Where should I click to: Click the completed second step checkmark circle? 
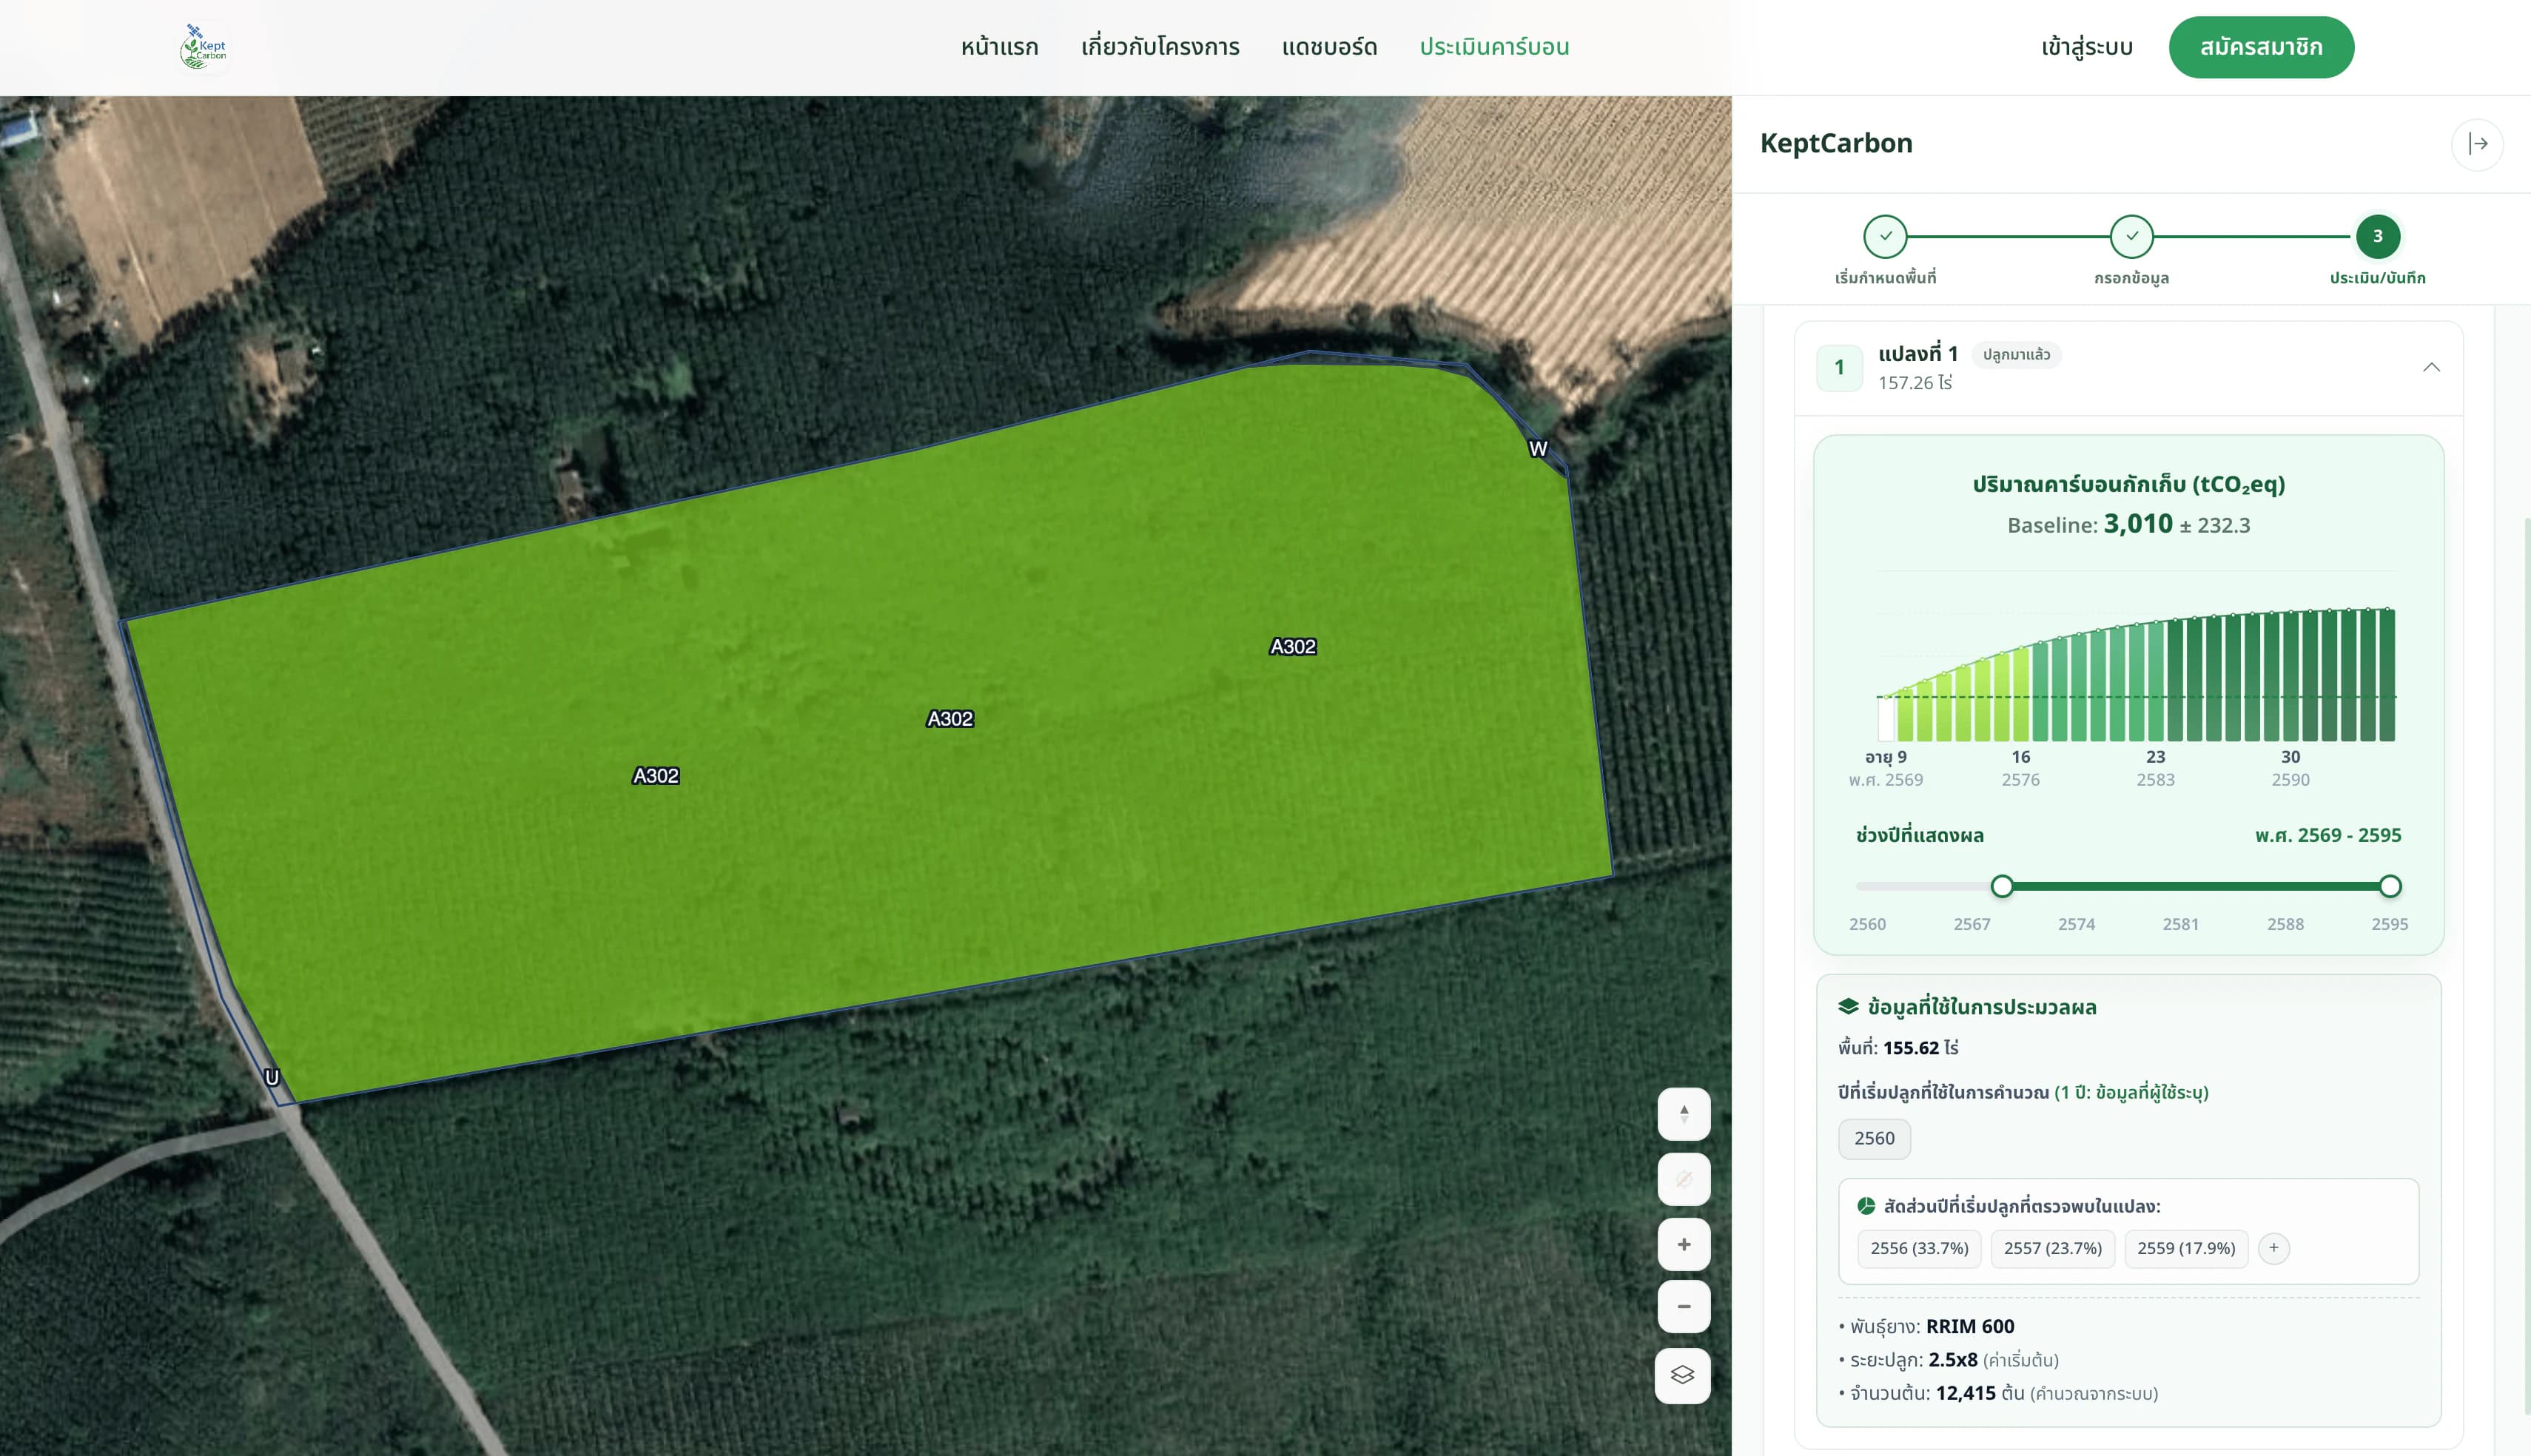[x=2132, y=237]
